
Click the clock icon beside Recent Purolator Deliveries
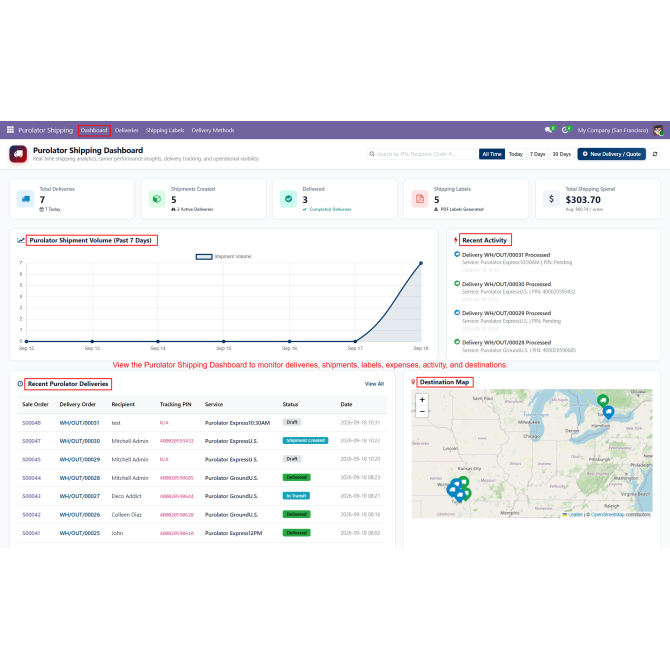click(20, 384)
